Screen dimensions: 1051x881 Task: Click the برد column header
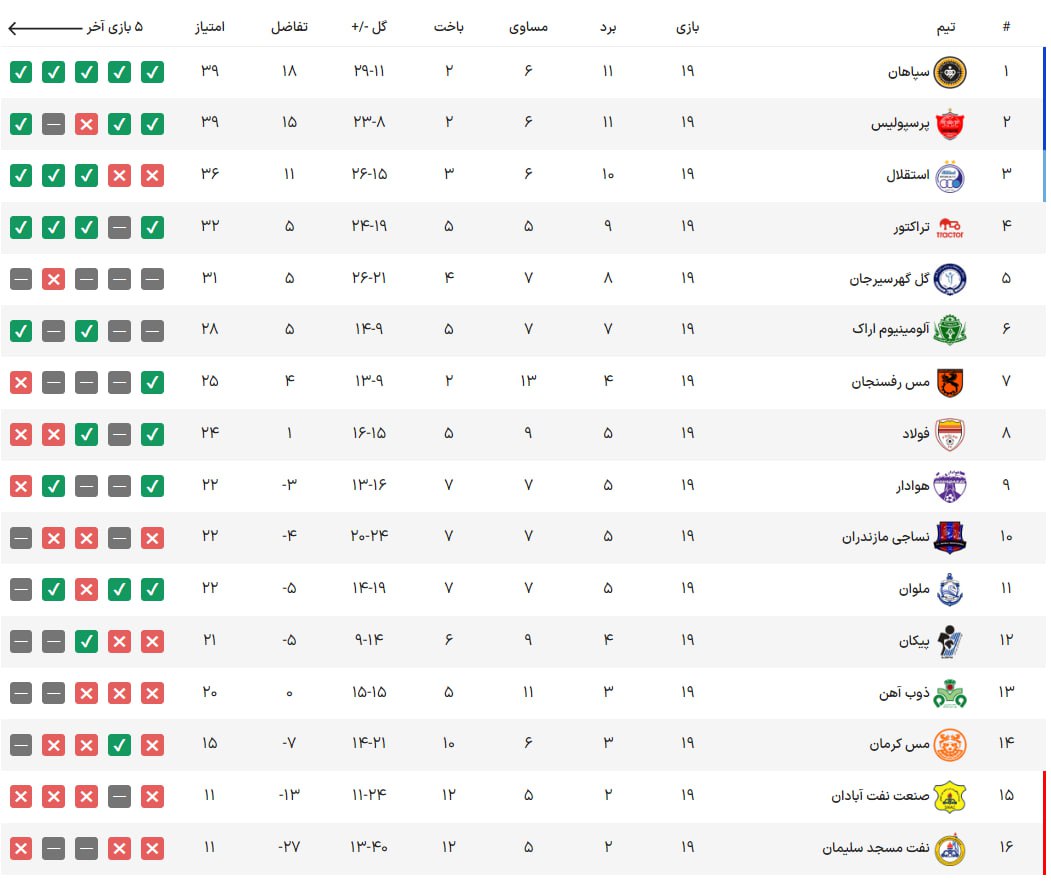(608, 27)
